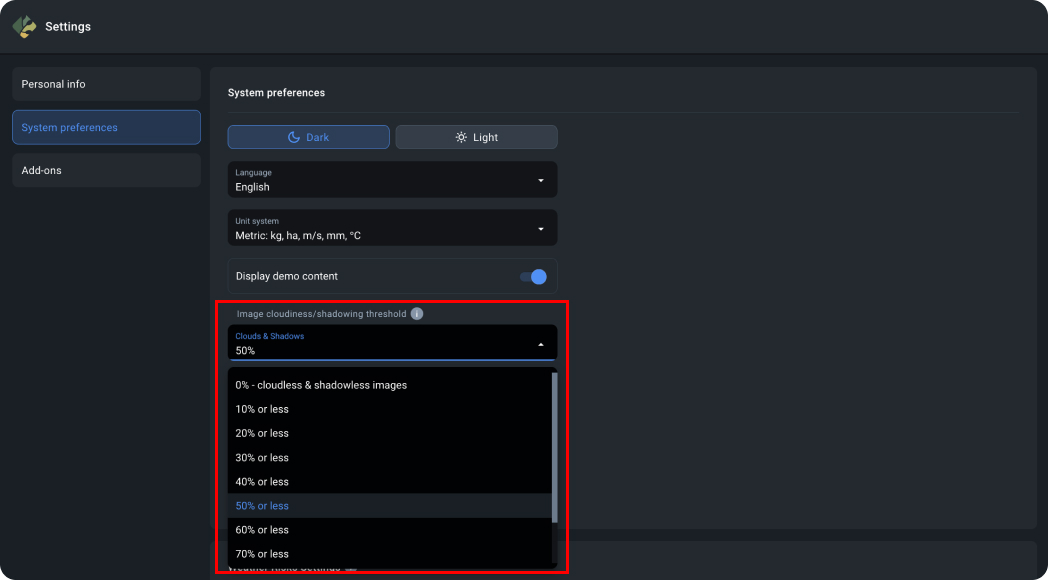Switch to the Light theme

[x=477, y=137]
